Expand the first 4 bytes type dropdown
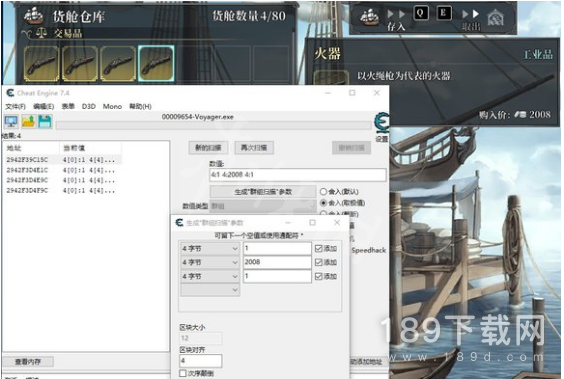This screenshot has width=564, height=379. [209, 248]
